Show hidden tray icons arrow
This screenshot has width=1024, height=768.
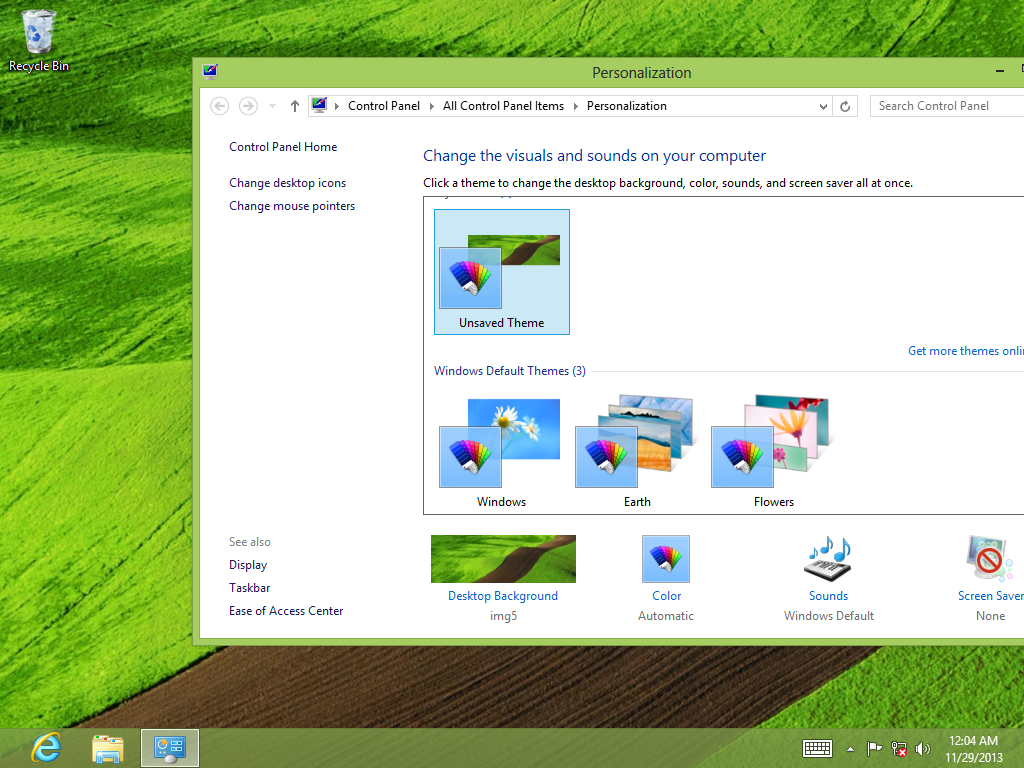tap(850, 749)
